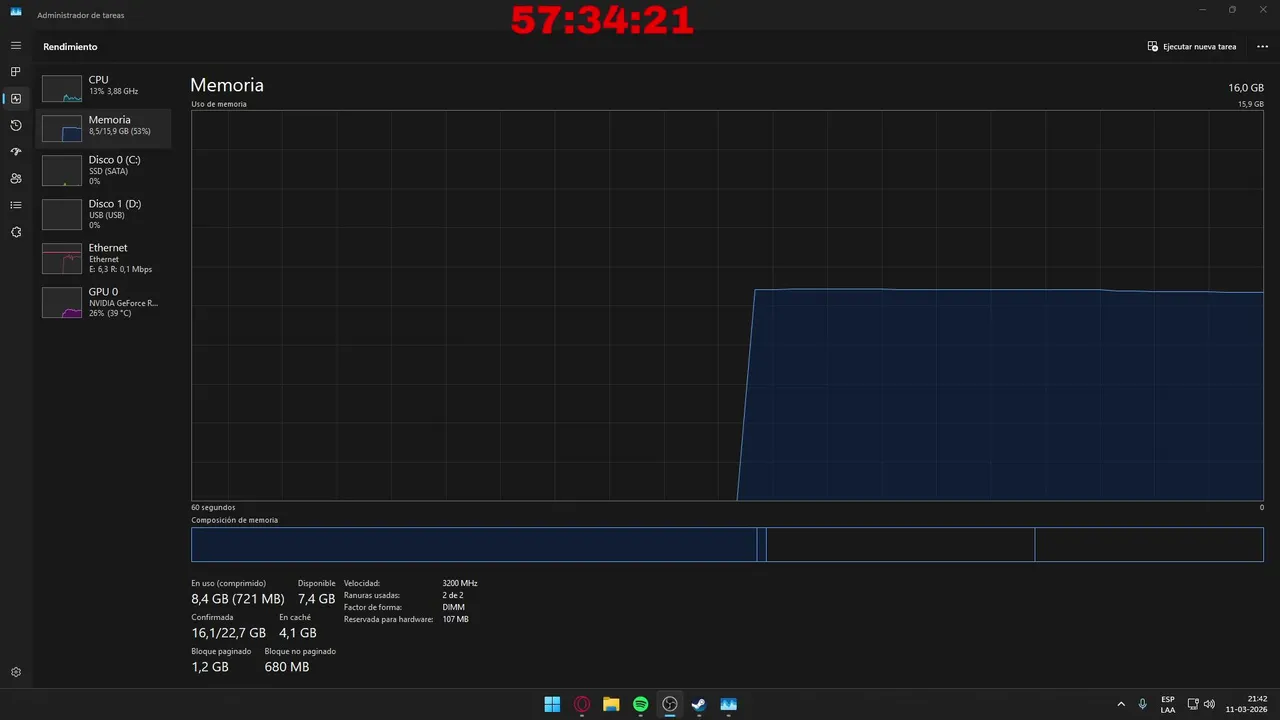Viewport: 1280px width, 720px height.
Task: Click Task Manager app icon in title bar
Action: tap(16, 12)
